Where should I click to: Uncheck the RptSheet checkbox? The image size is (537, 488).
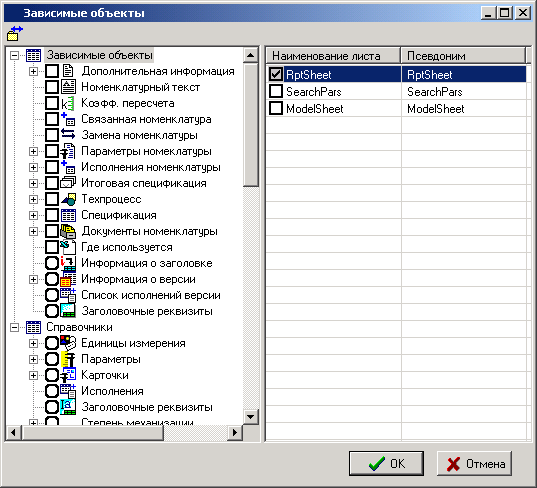276,74
